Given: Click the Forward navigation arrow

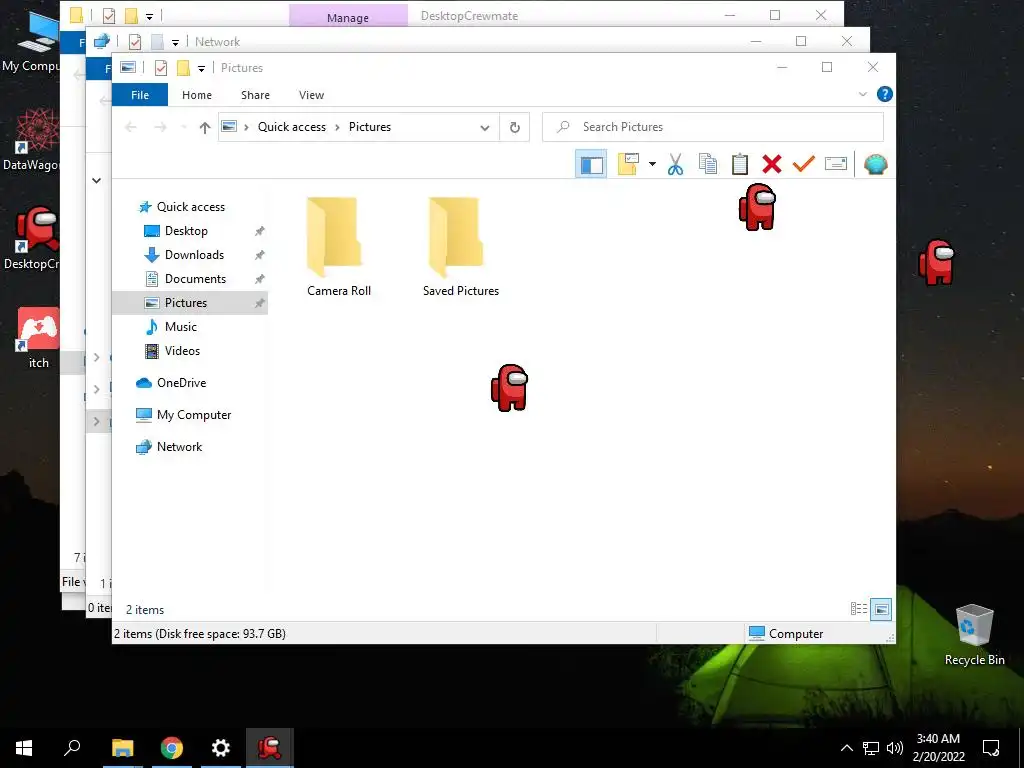Looking at the screenshot, I should (x=160, y=127).
